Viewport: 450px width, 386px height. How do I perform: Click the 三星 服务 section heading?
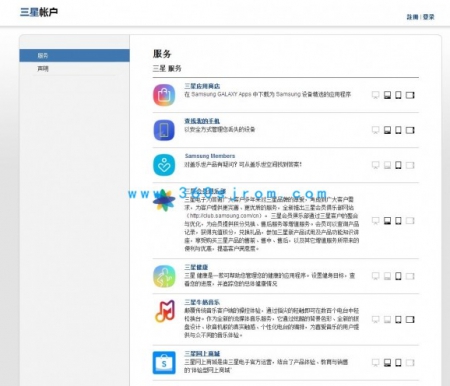167,68
